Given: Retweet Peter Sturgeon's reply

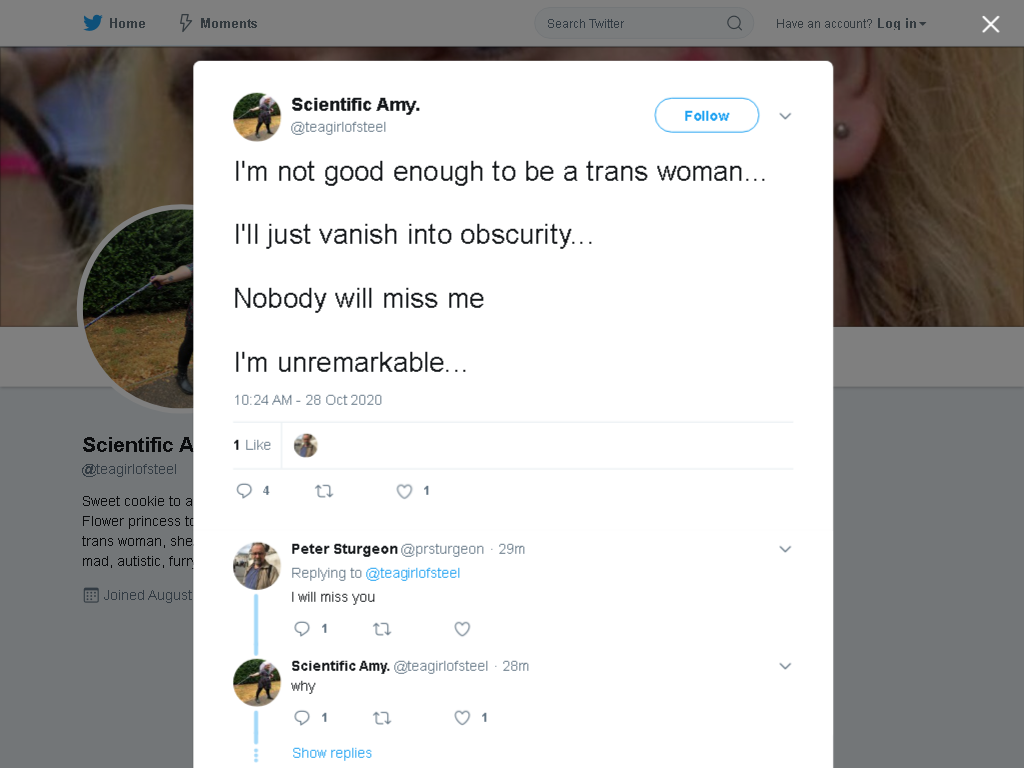Looking at the screenshot, I should [382, 629].
